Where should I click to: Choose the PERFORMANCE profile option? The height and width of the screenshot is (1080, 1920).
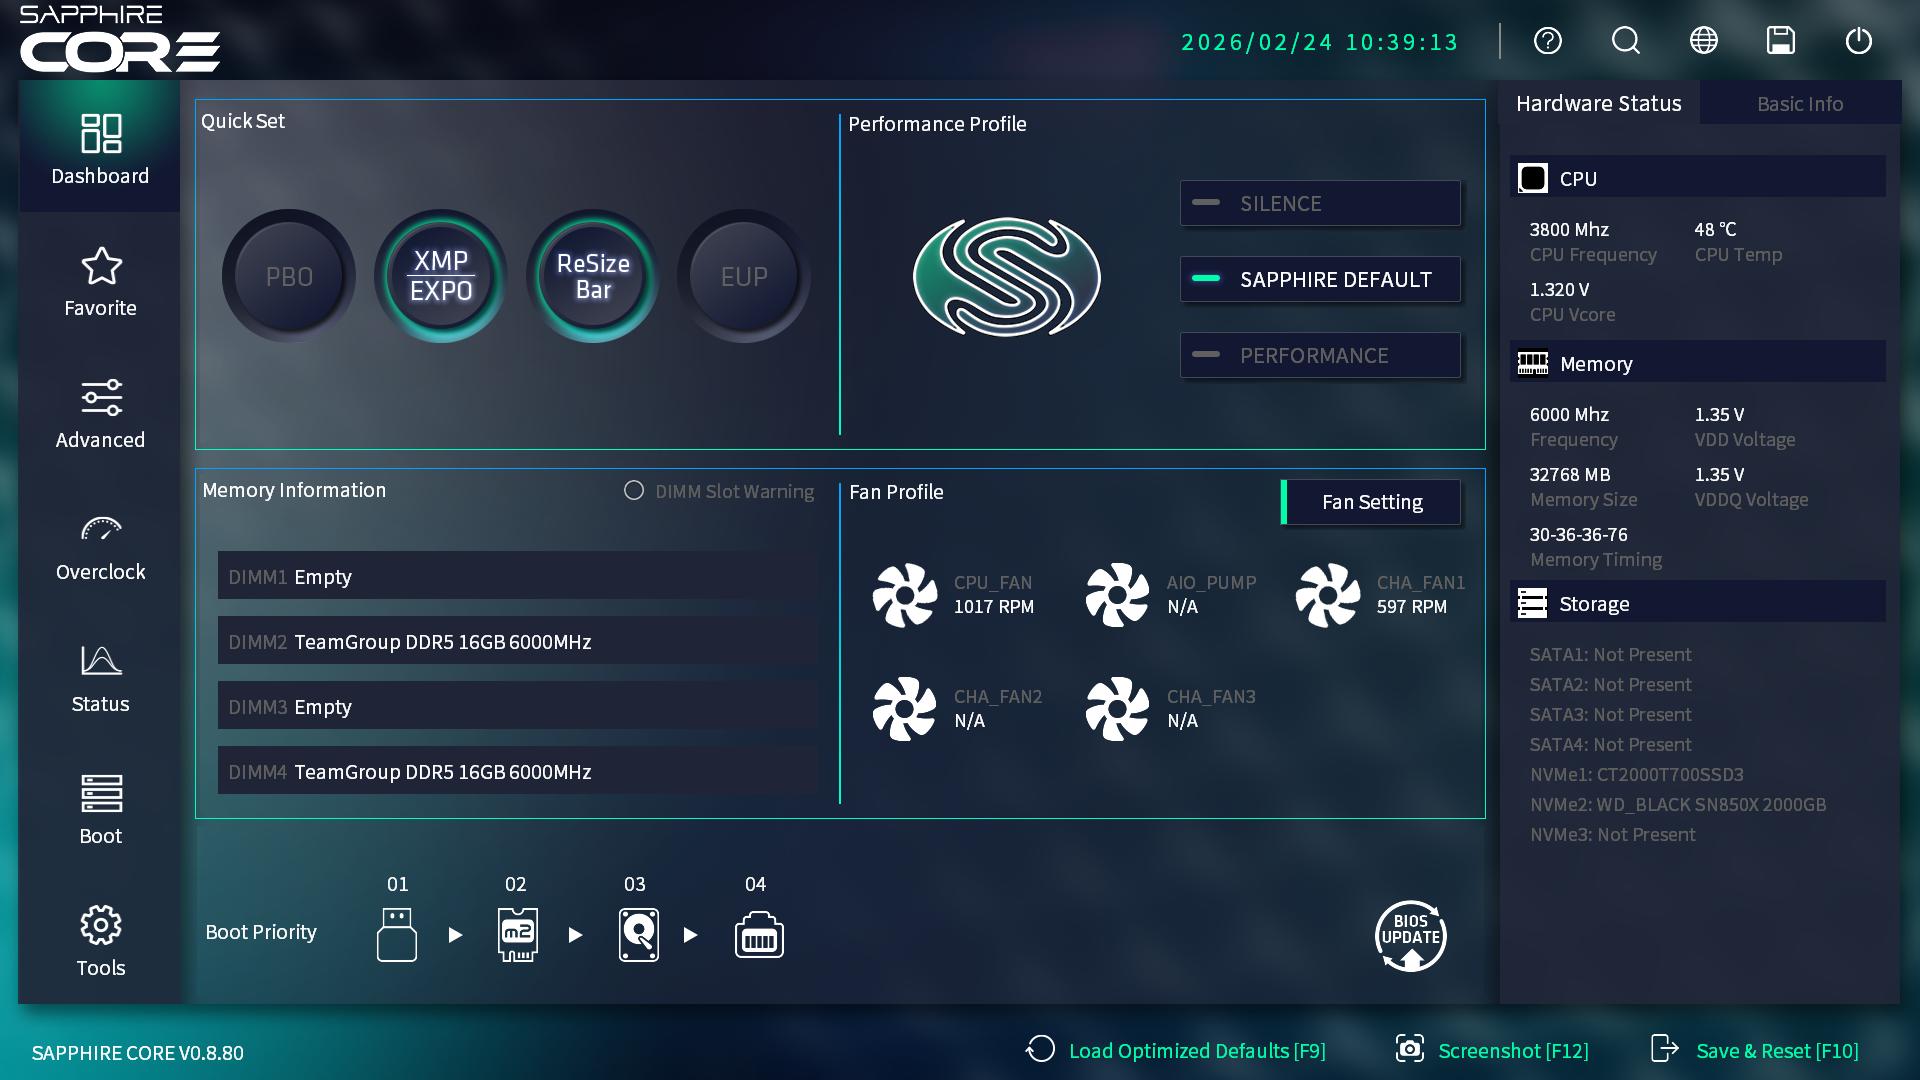click(x=1320, y=356)
